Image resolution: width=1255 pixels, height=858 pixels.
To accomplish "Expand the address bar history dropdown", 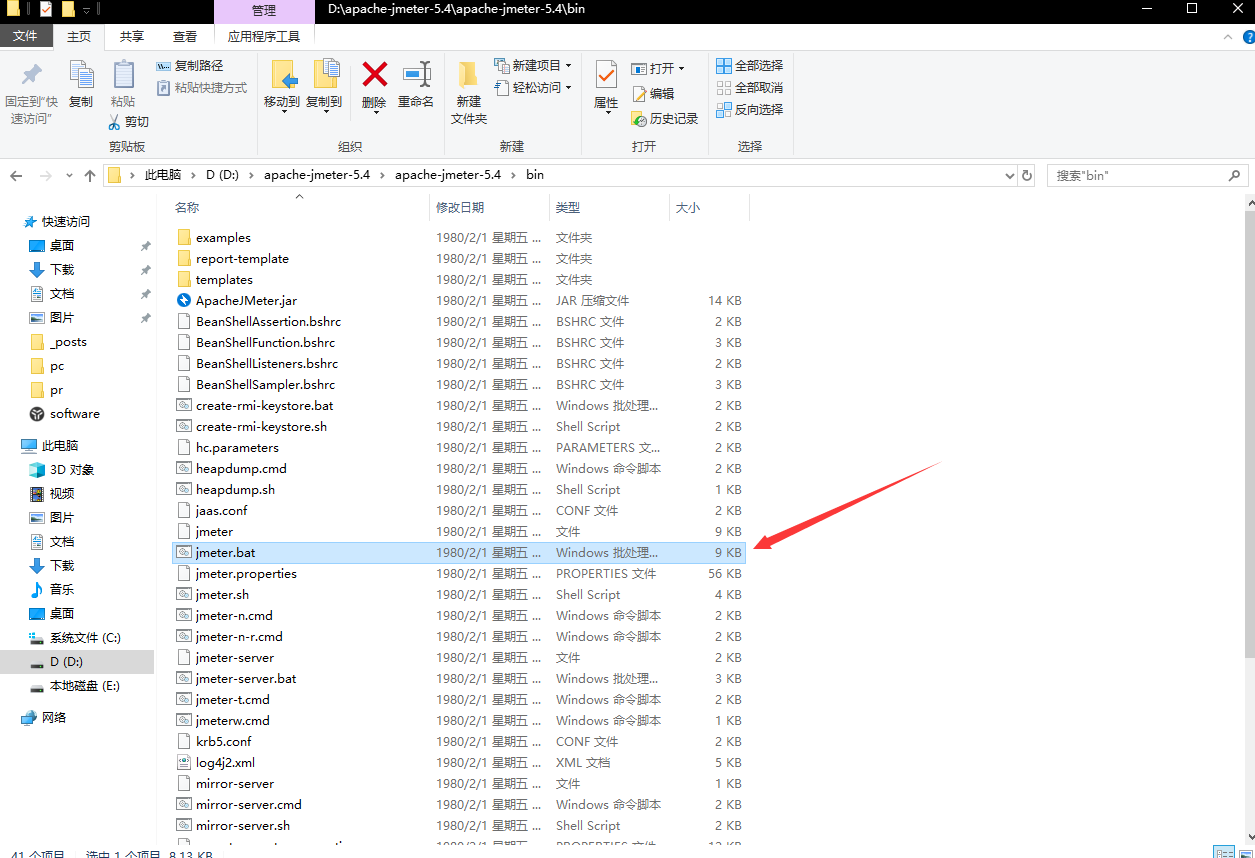I will point(1009,175).
